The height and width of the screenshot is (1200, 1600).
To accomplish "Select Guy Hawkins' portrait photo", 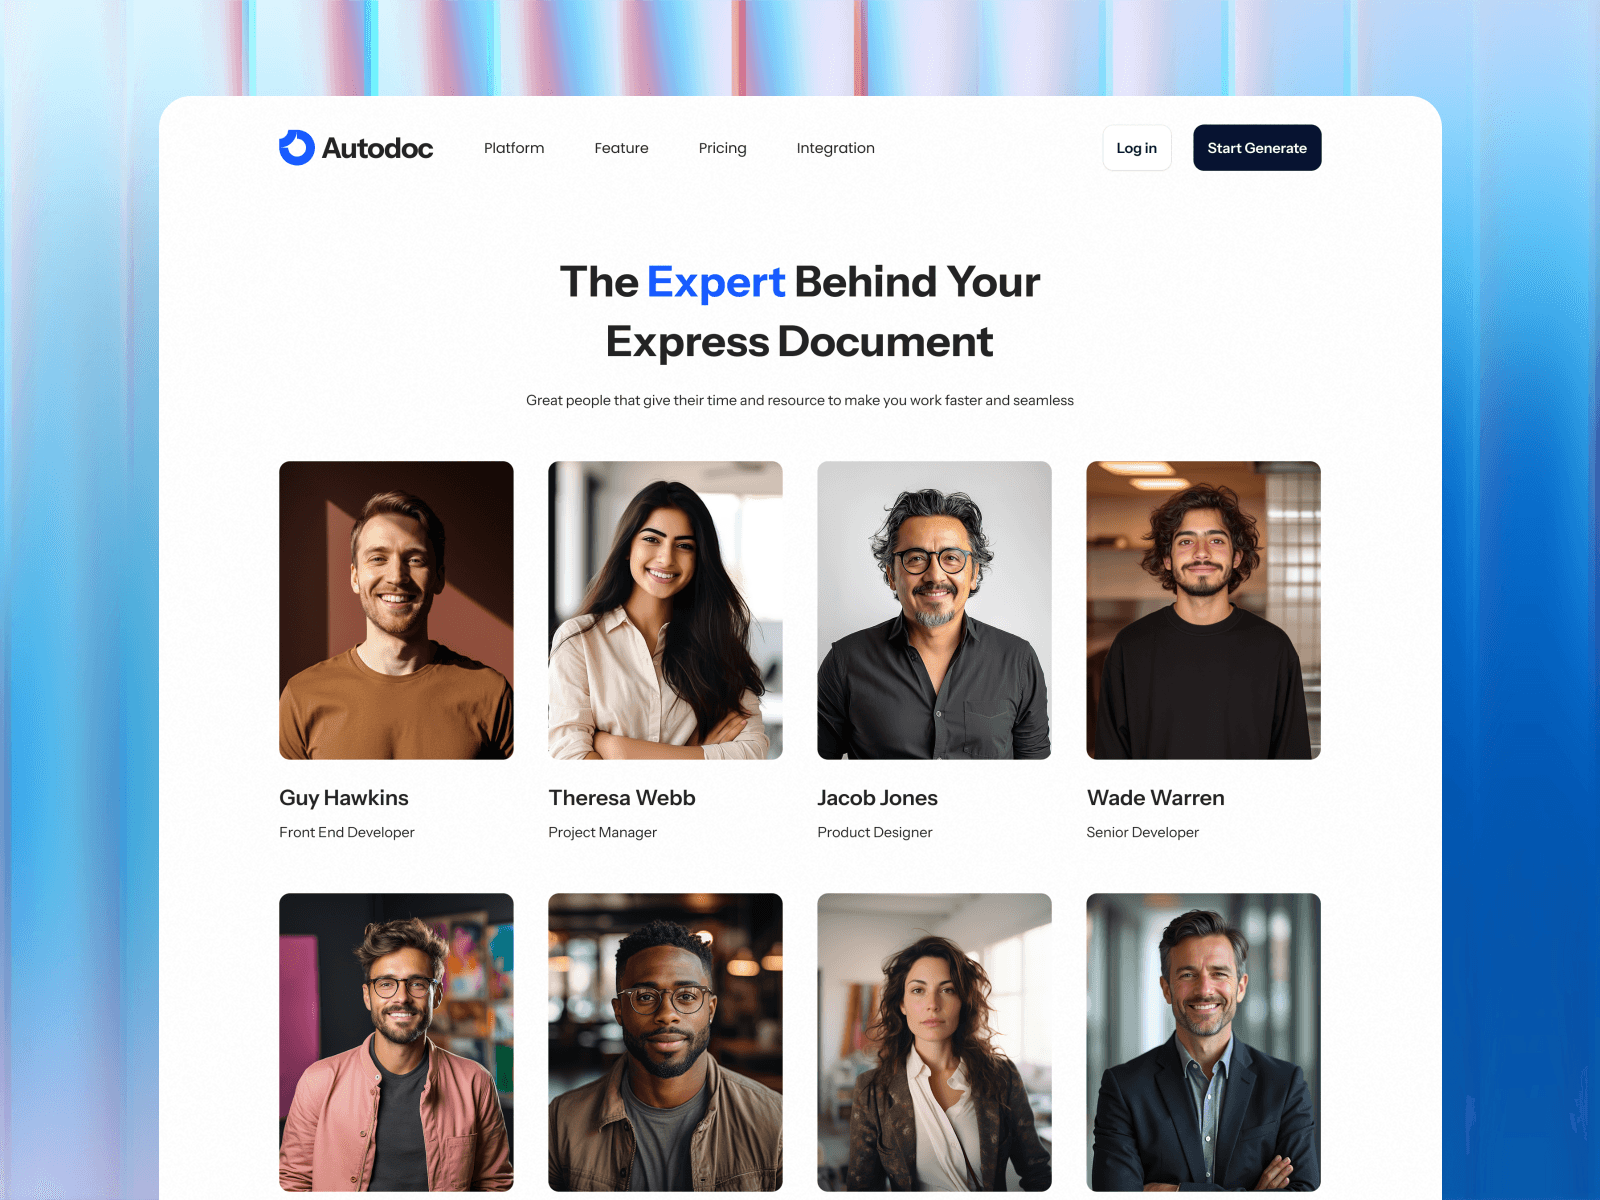I will click(x=396, y=610).
